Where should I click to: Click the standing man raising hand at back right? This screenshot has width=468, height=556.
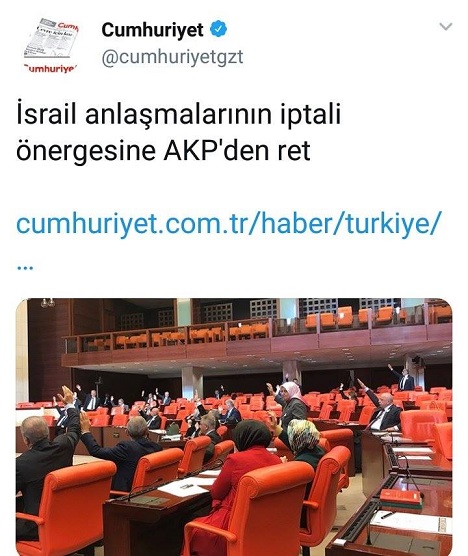coord(403,378)
